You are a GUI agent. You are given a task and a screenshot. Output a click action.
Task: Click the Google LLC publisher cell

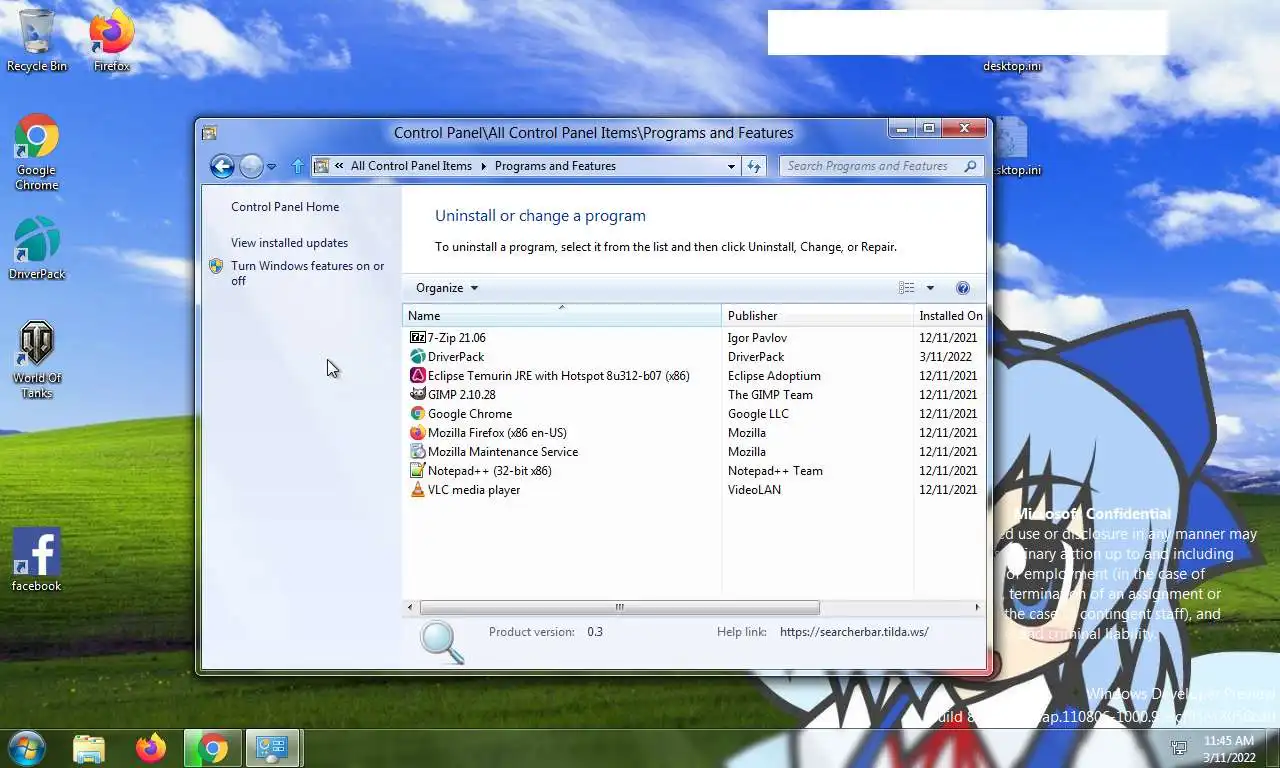(758, 414)
